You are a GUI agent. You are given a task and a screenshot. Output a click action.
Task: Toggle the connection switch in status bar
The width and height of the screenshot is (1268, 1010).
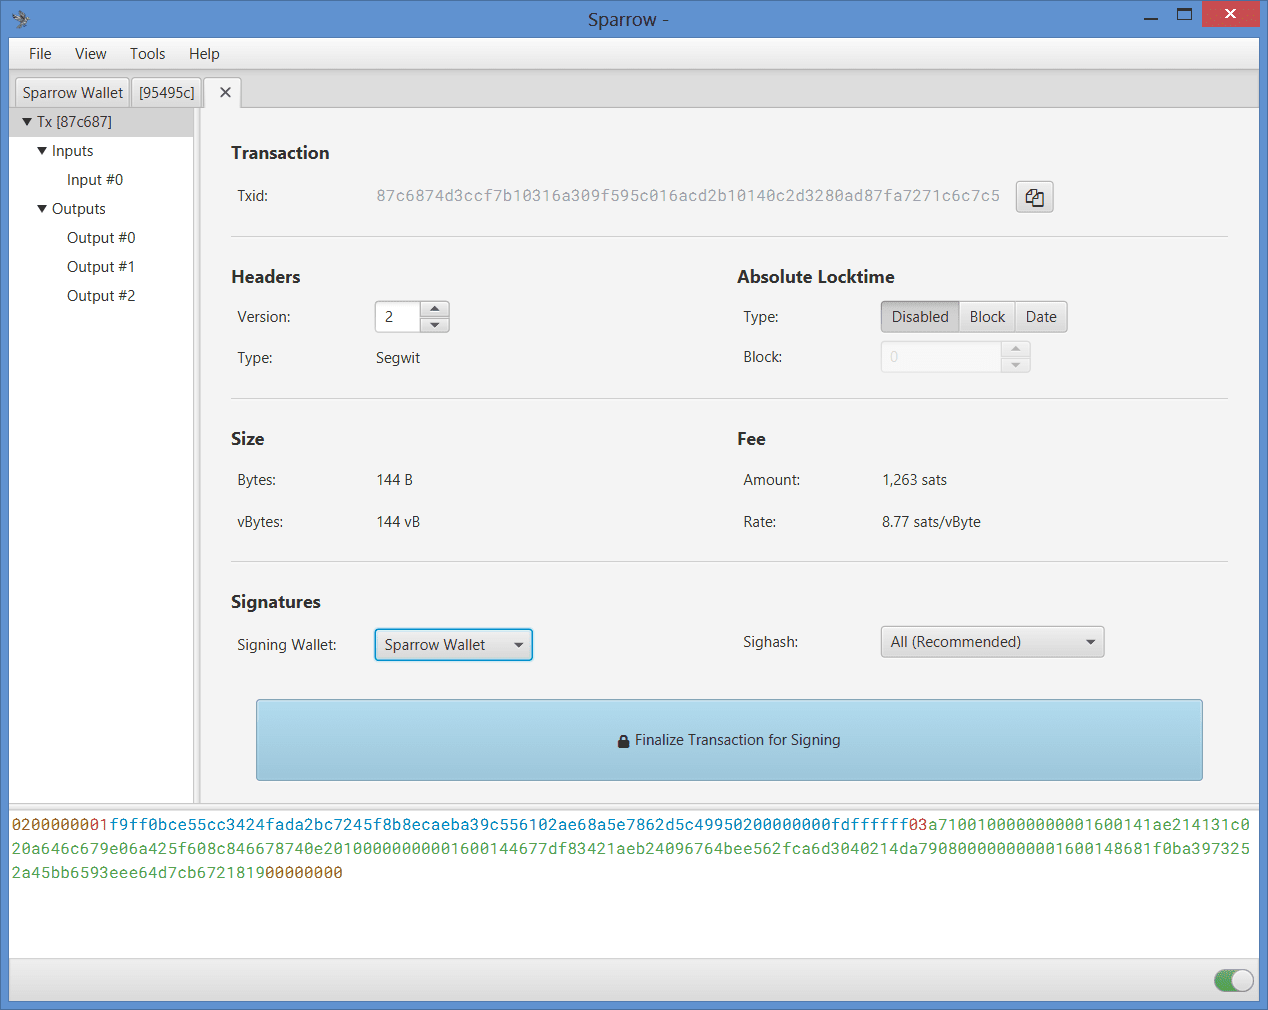(x=1233, y=980)
